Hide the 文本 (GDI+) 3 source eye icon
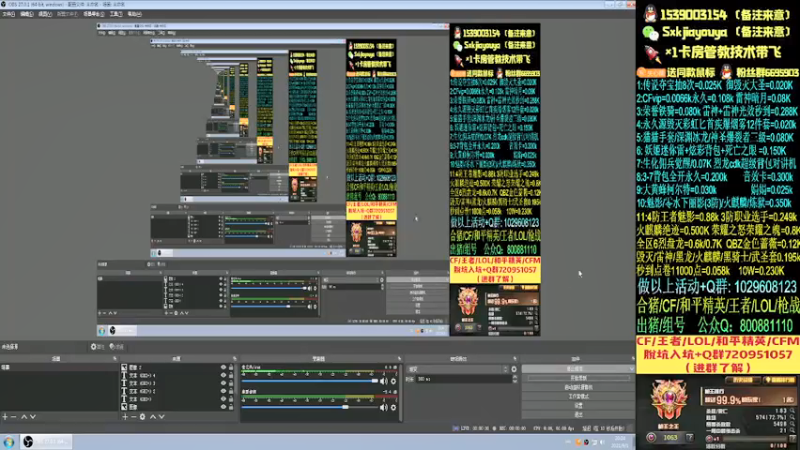 pos(223,383)
